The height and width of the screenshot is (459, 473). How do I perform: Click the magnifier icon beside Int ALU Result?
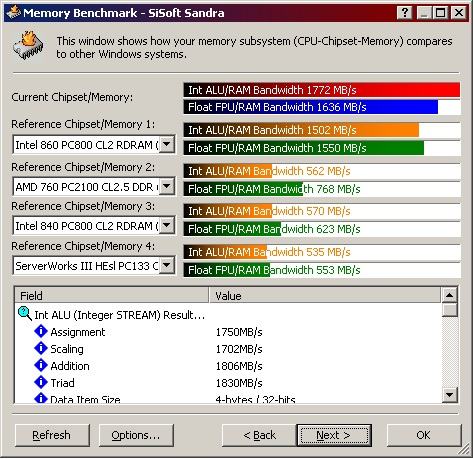coord(25,314)
